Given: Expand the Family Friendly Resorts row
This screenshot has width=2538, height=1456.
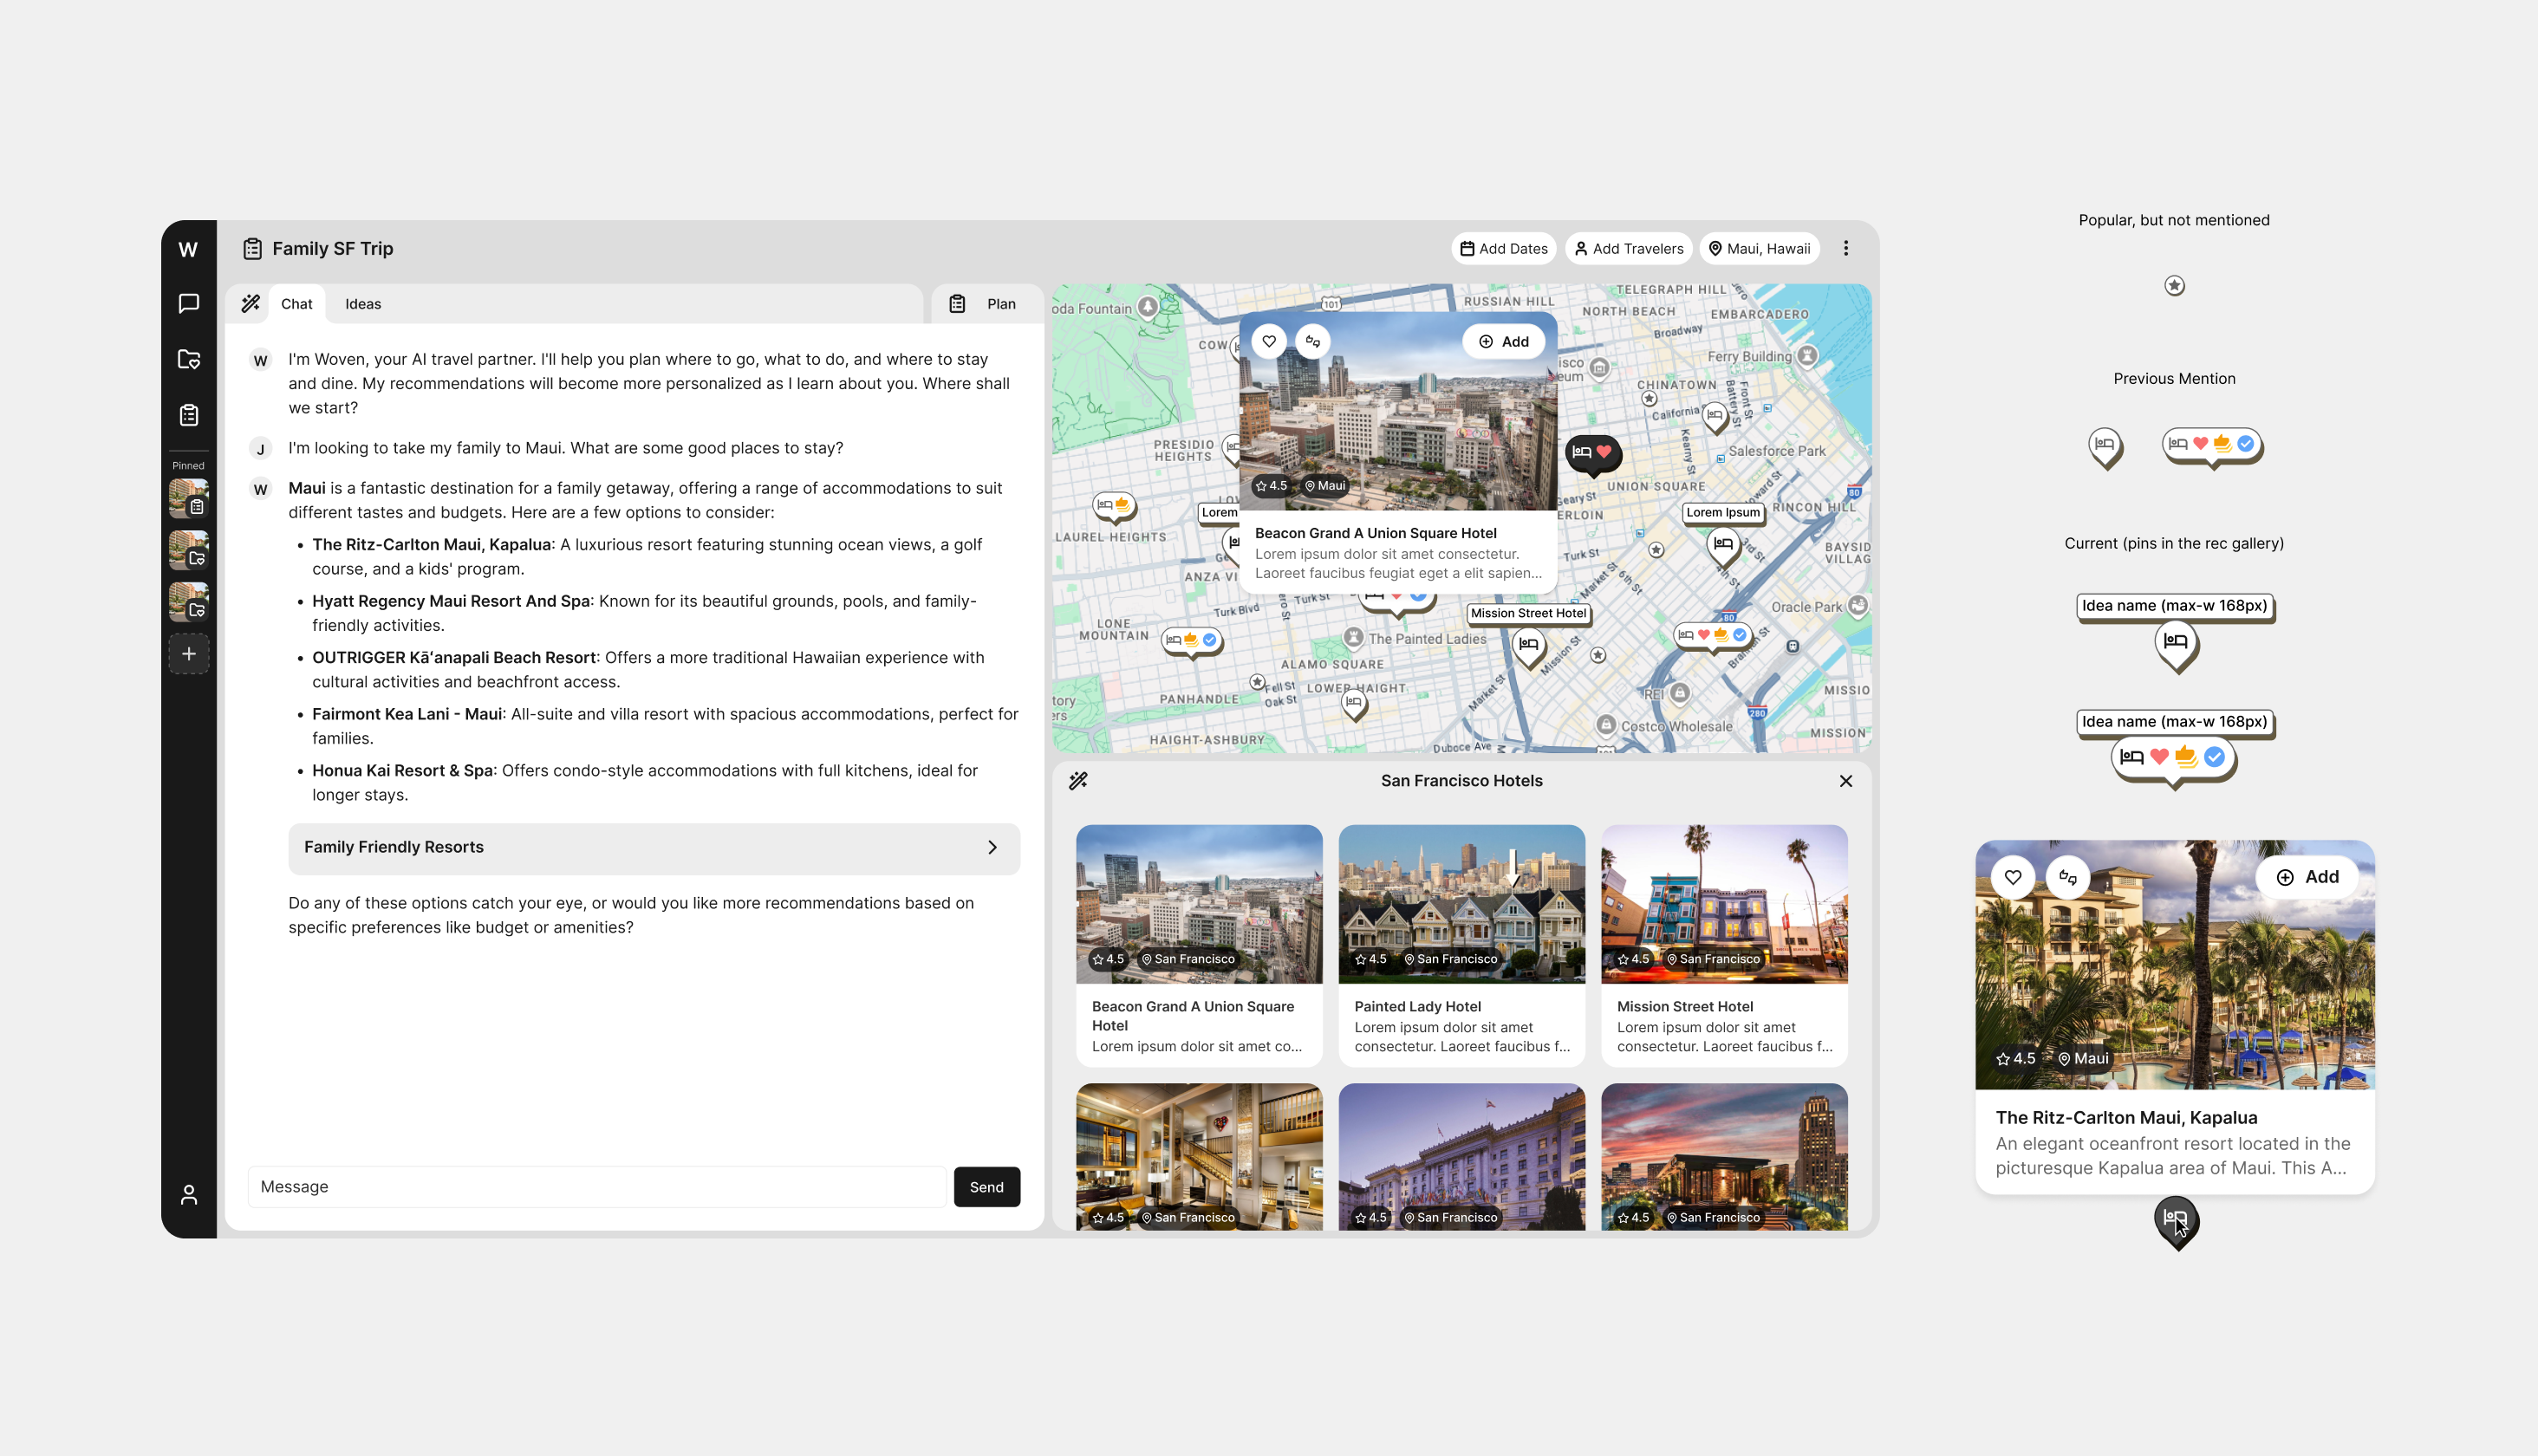Looking at the screenshot, I should click(654, 848).
